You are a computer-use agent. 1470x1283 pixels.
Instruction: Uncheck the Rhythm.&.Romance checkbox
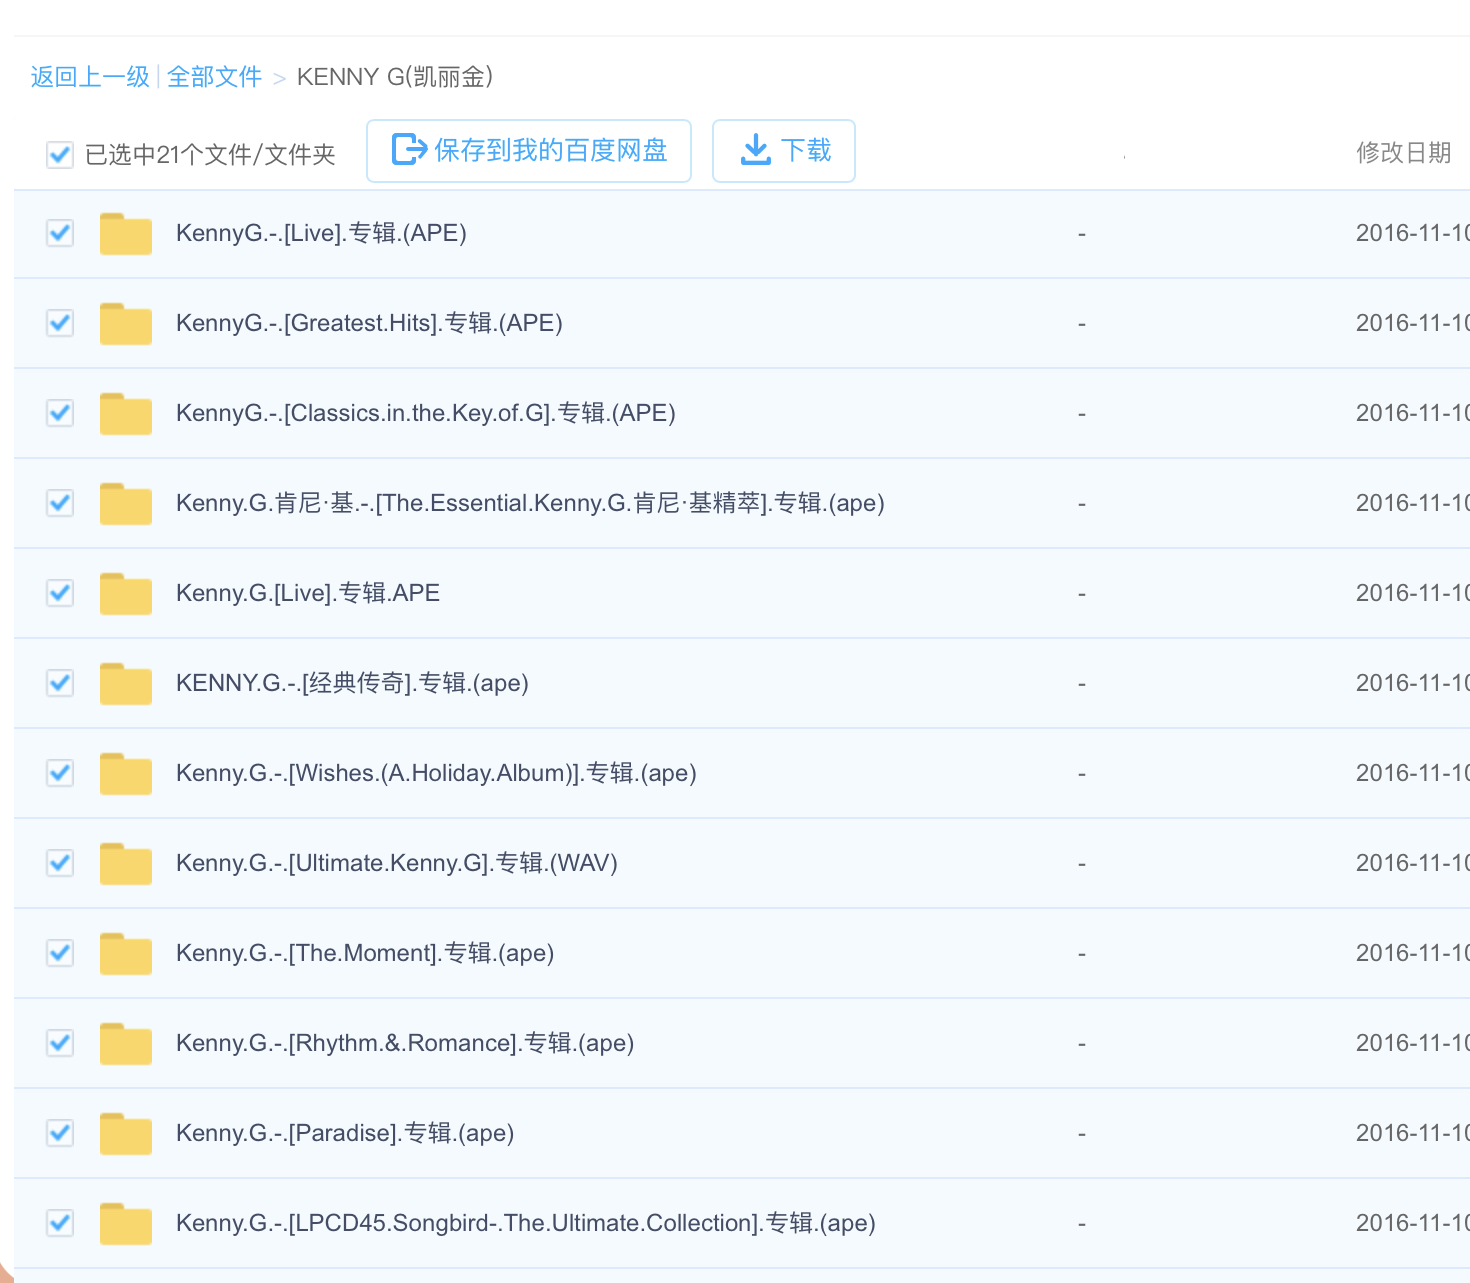(60, 1043)
